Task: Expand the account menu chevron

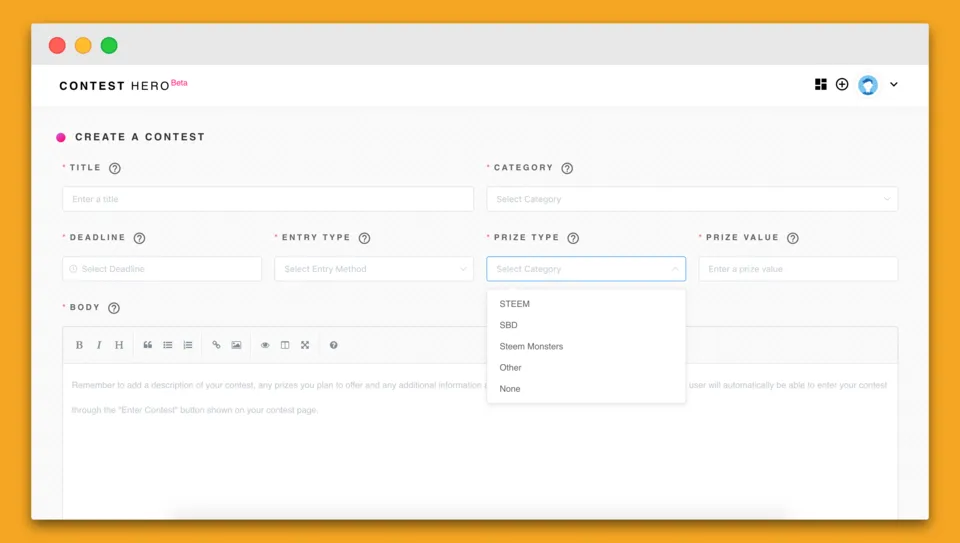Action: click(894, 84)
